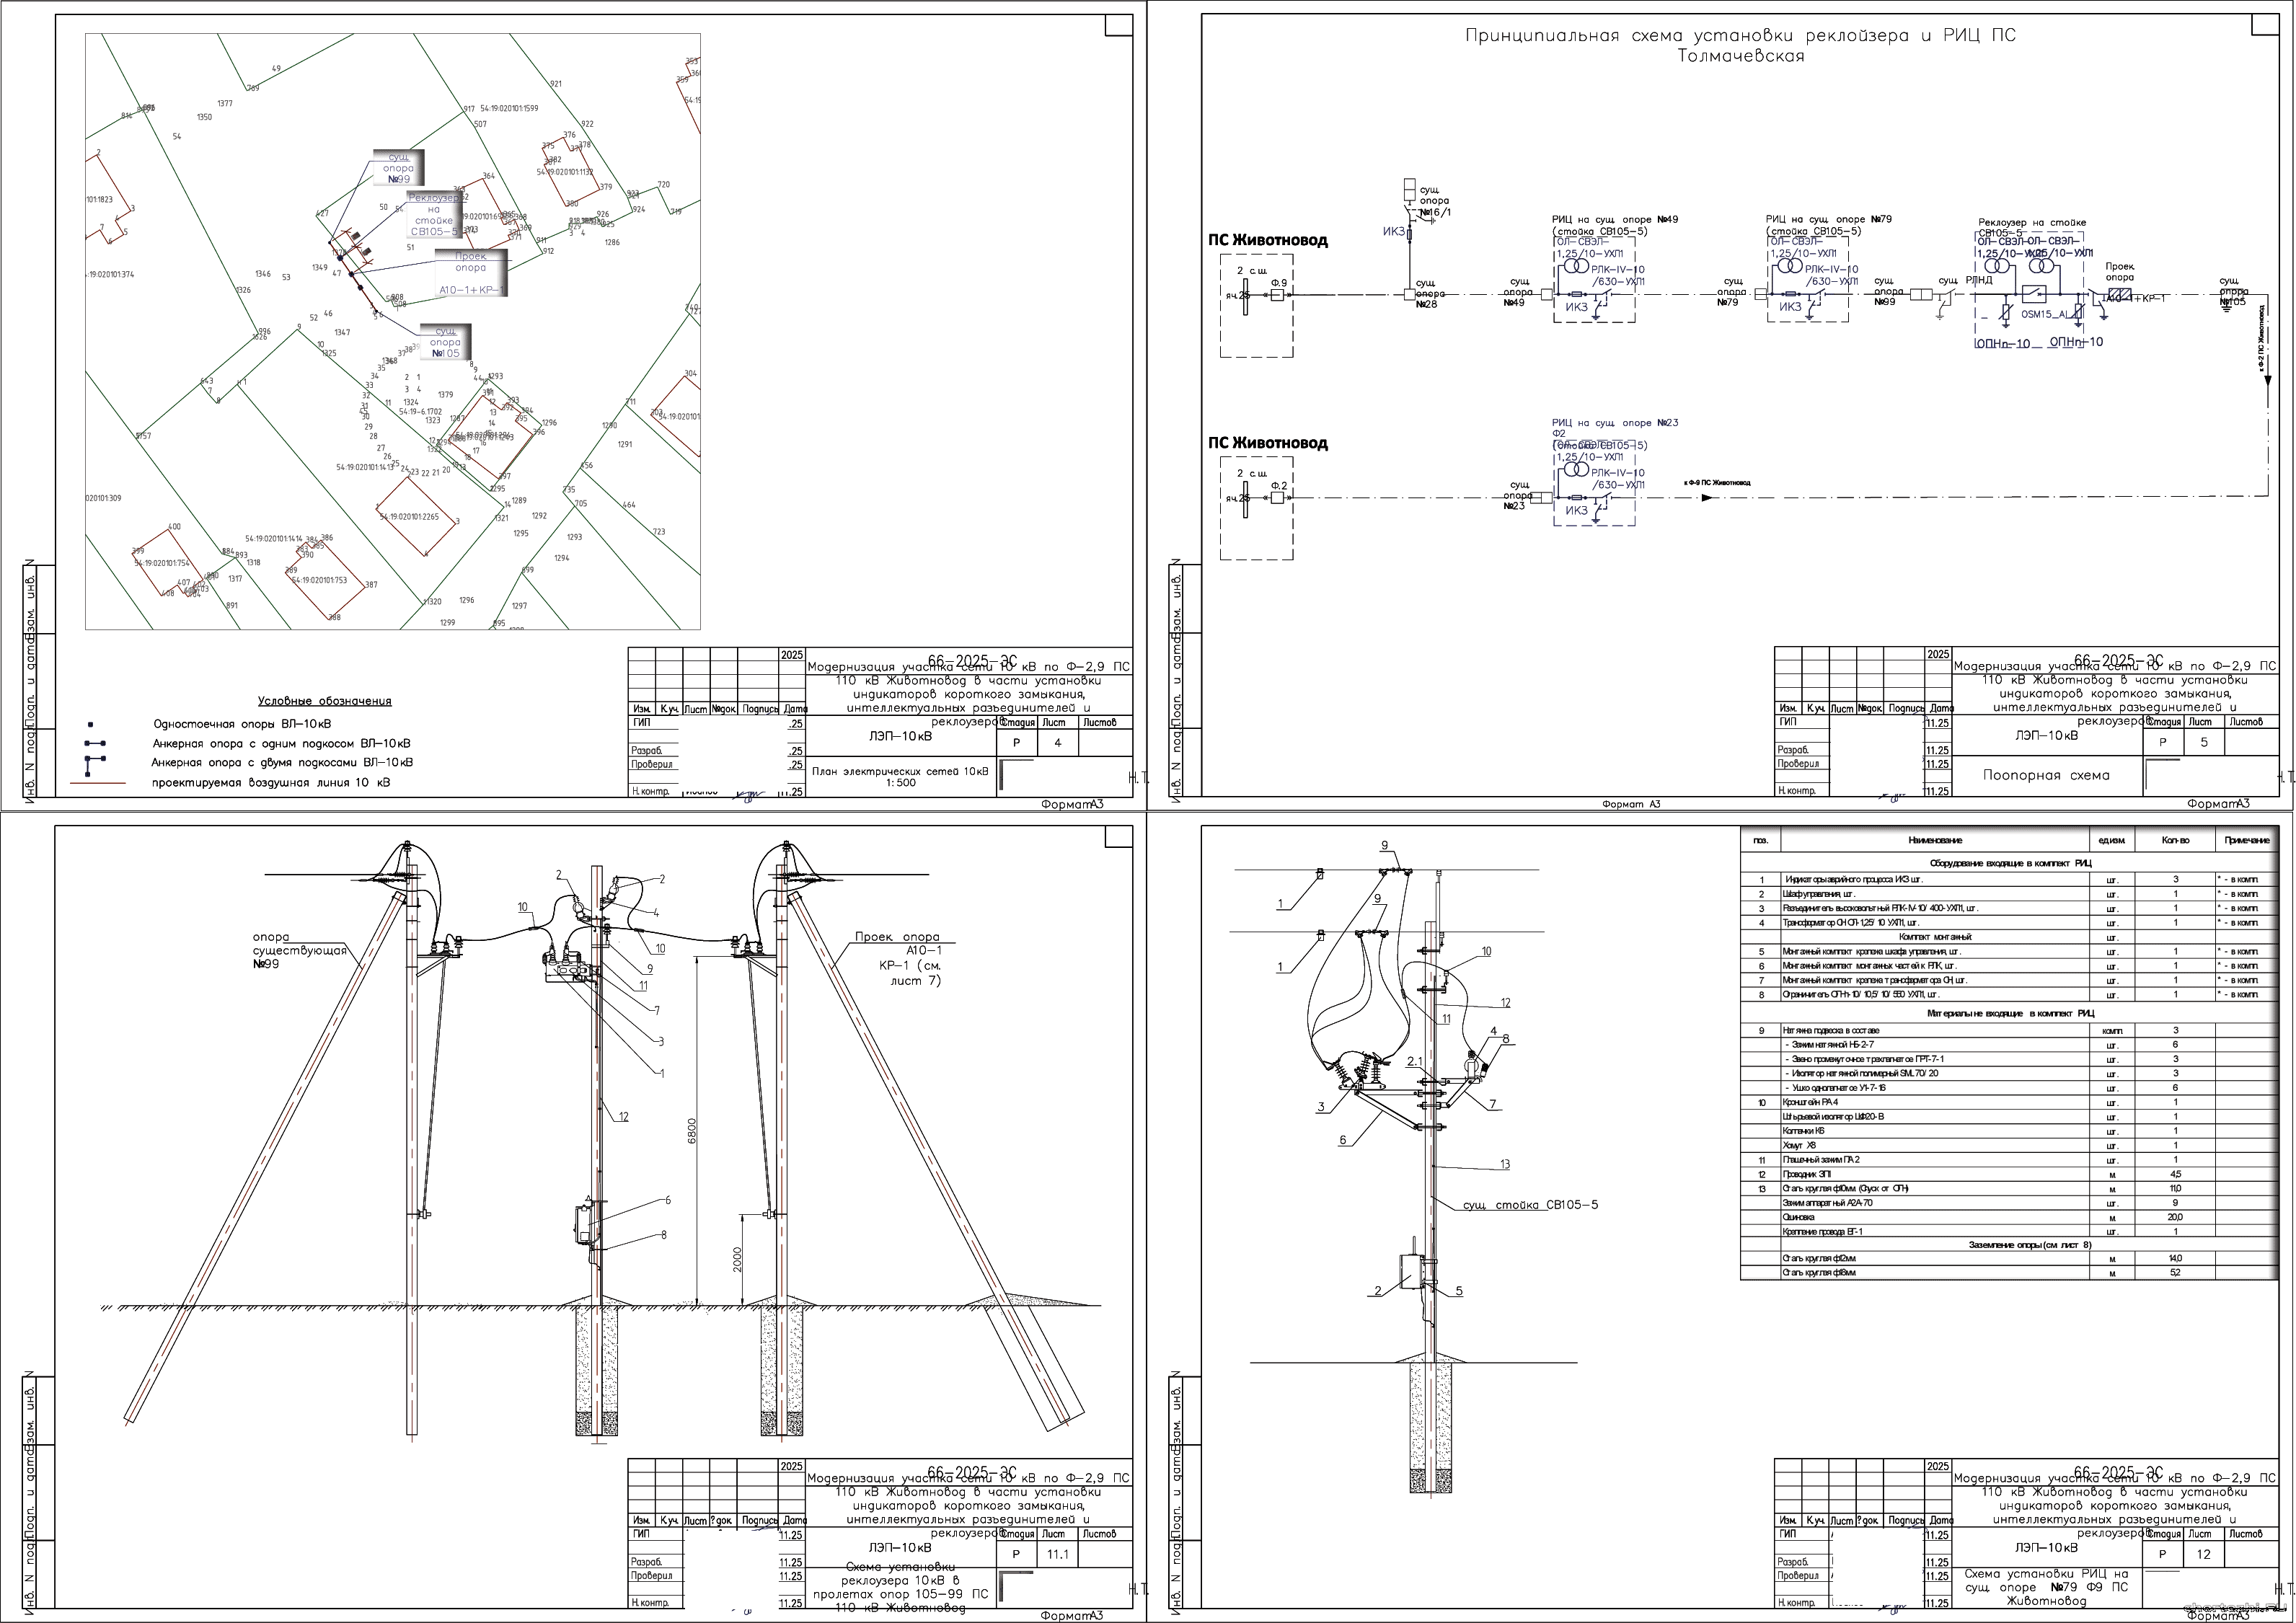2296x1623 pixels.
Task: Select the 'сущ. опора №99' callout on plan
Action: click(399, 168)
